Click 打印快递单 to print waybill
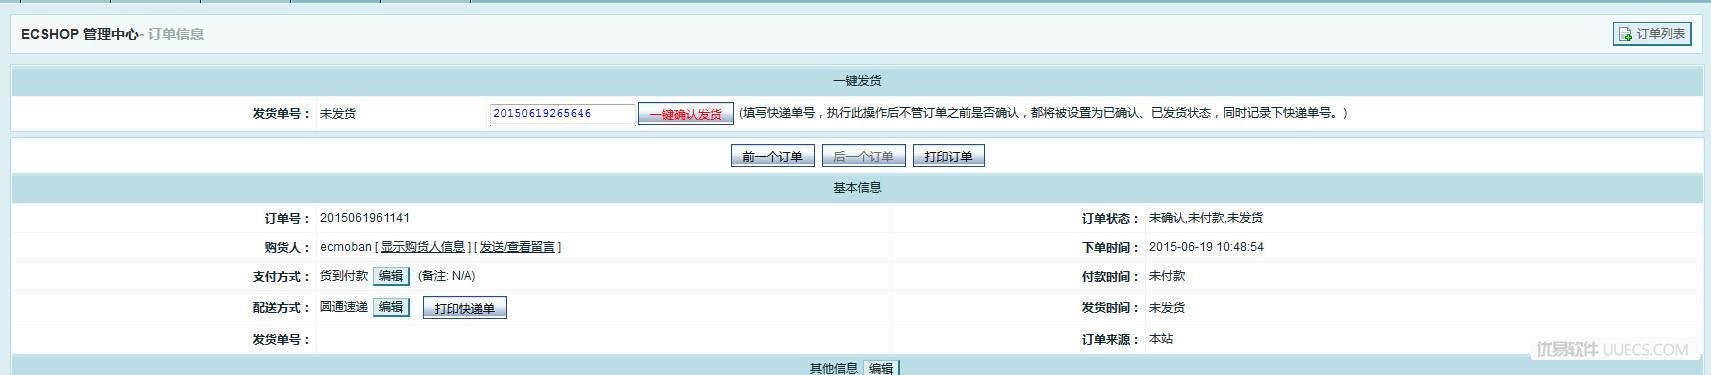1711x375 pixels. [x=465, y=308]
